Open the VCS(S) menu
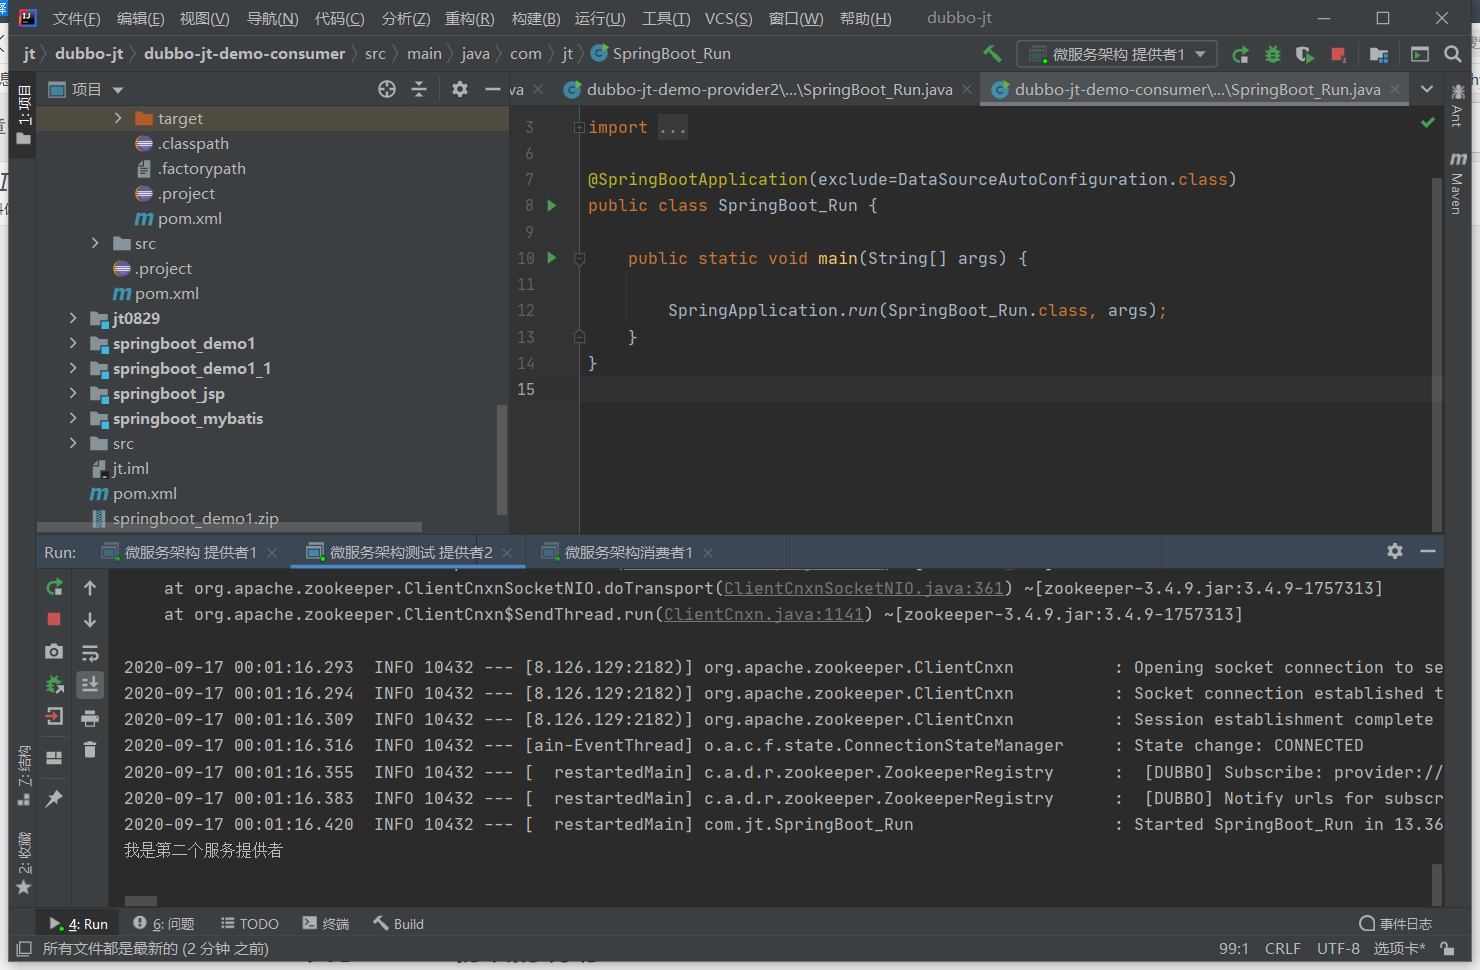Image resolution: width=1480 pixels, height=970 pixels. point(728,18)
